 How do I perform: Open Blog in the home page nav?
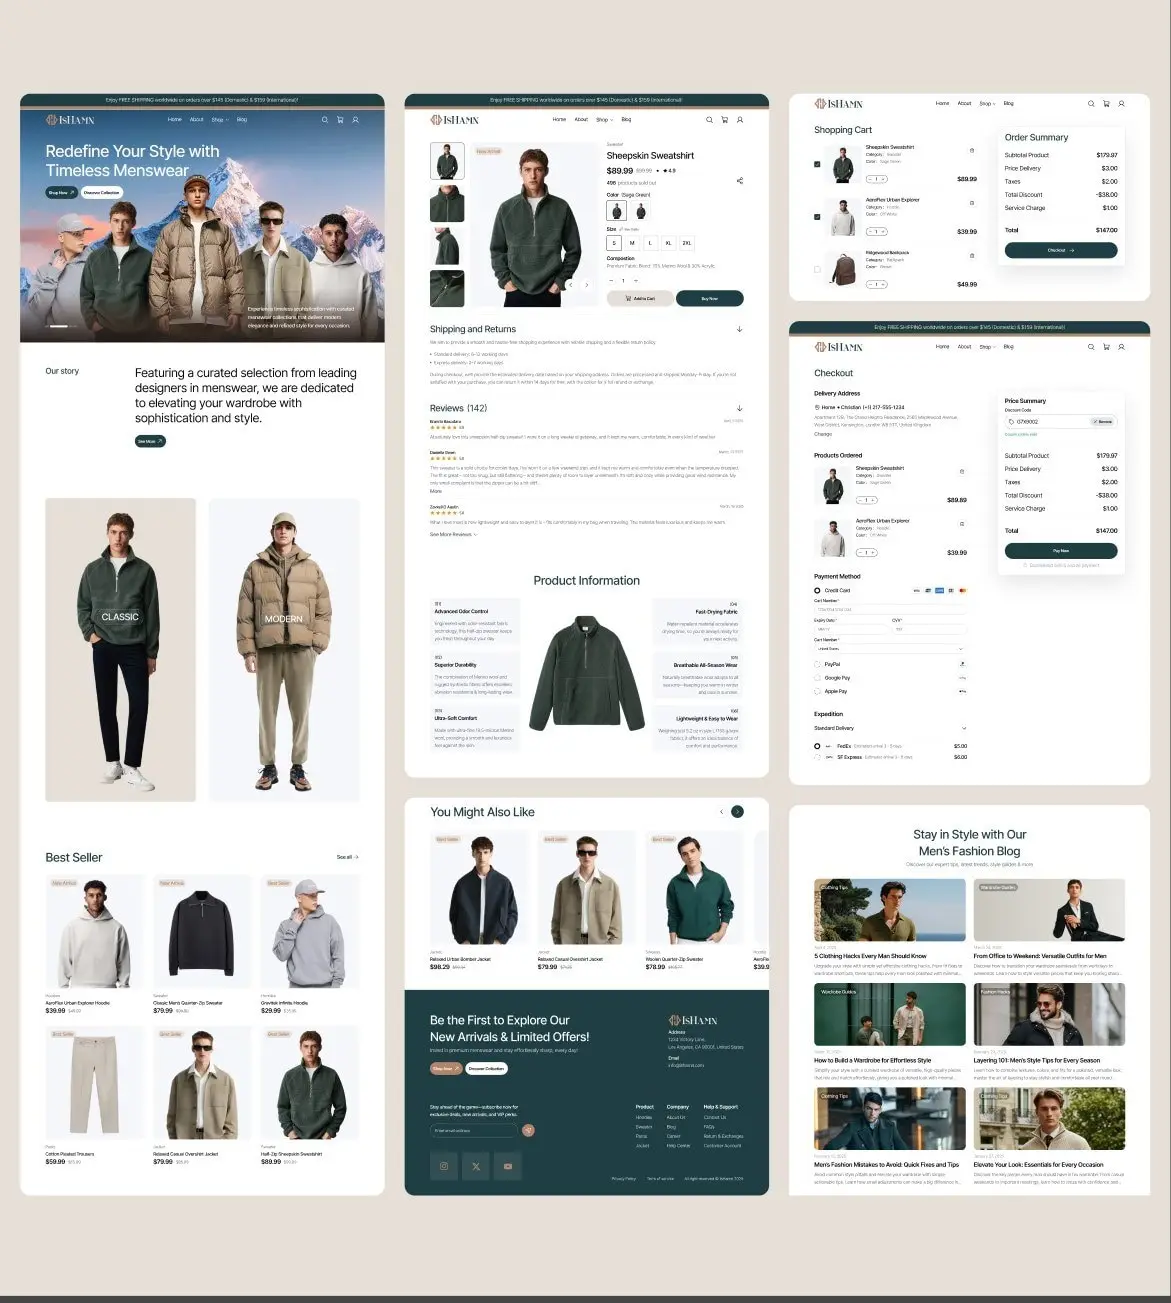point(242,120)
